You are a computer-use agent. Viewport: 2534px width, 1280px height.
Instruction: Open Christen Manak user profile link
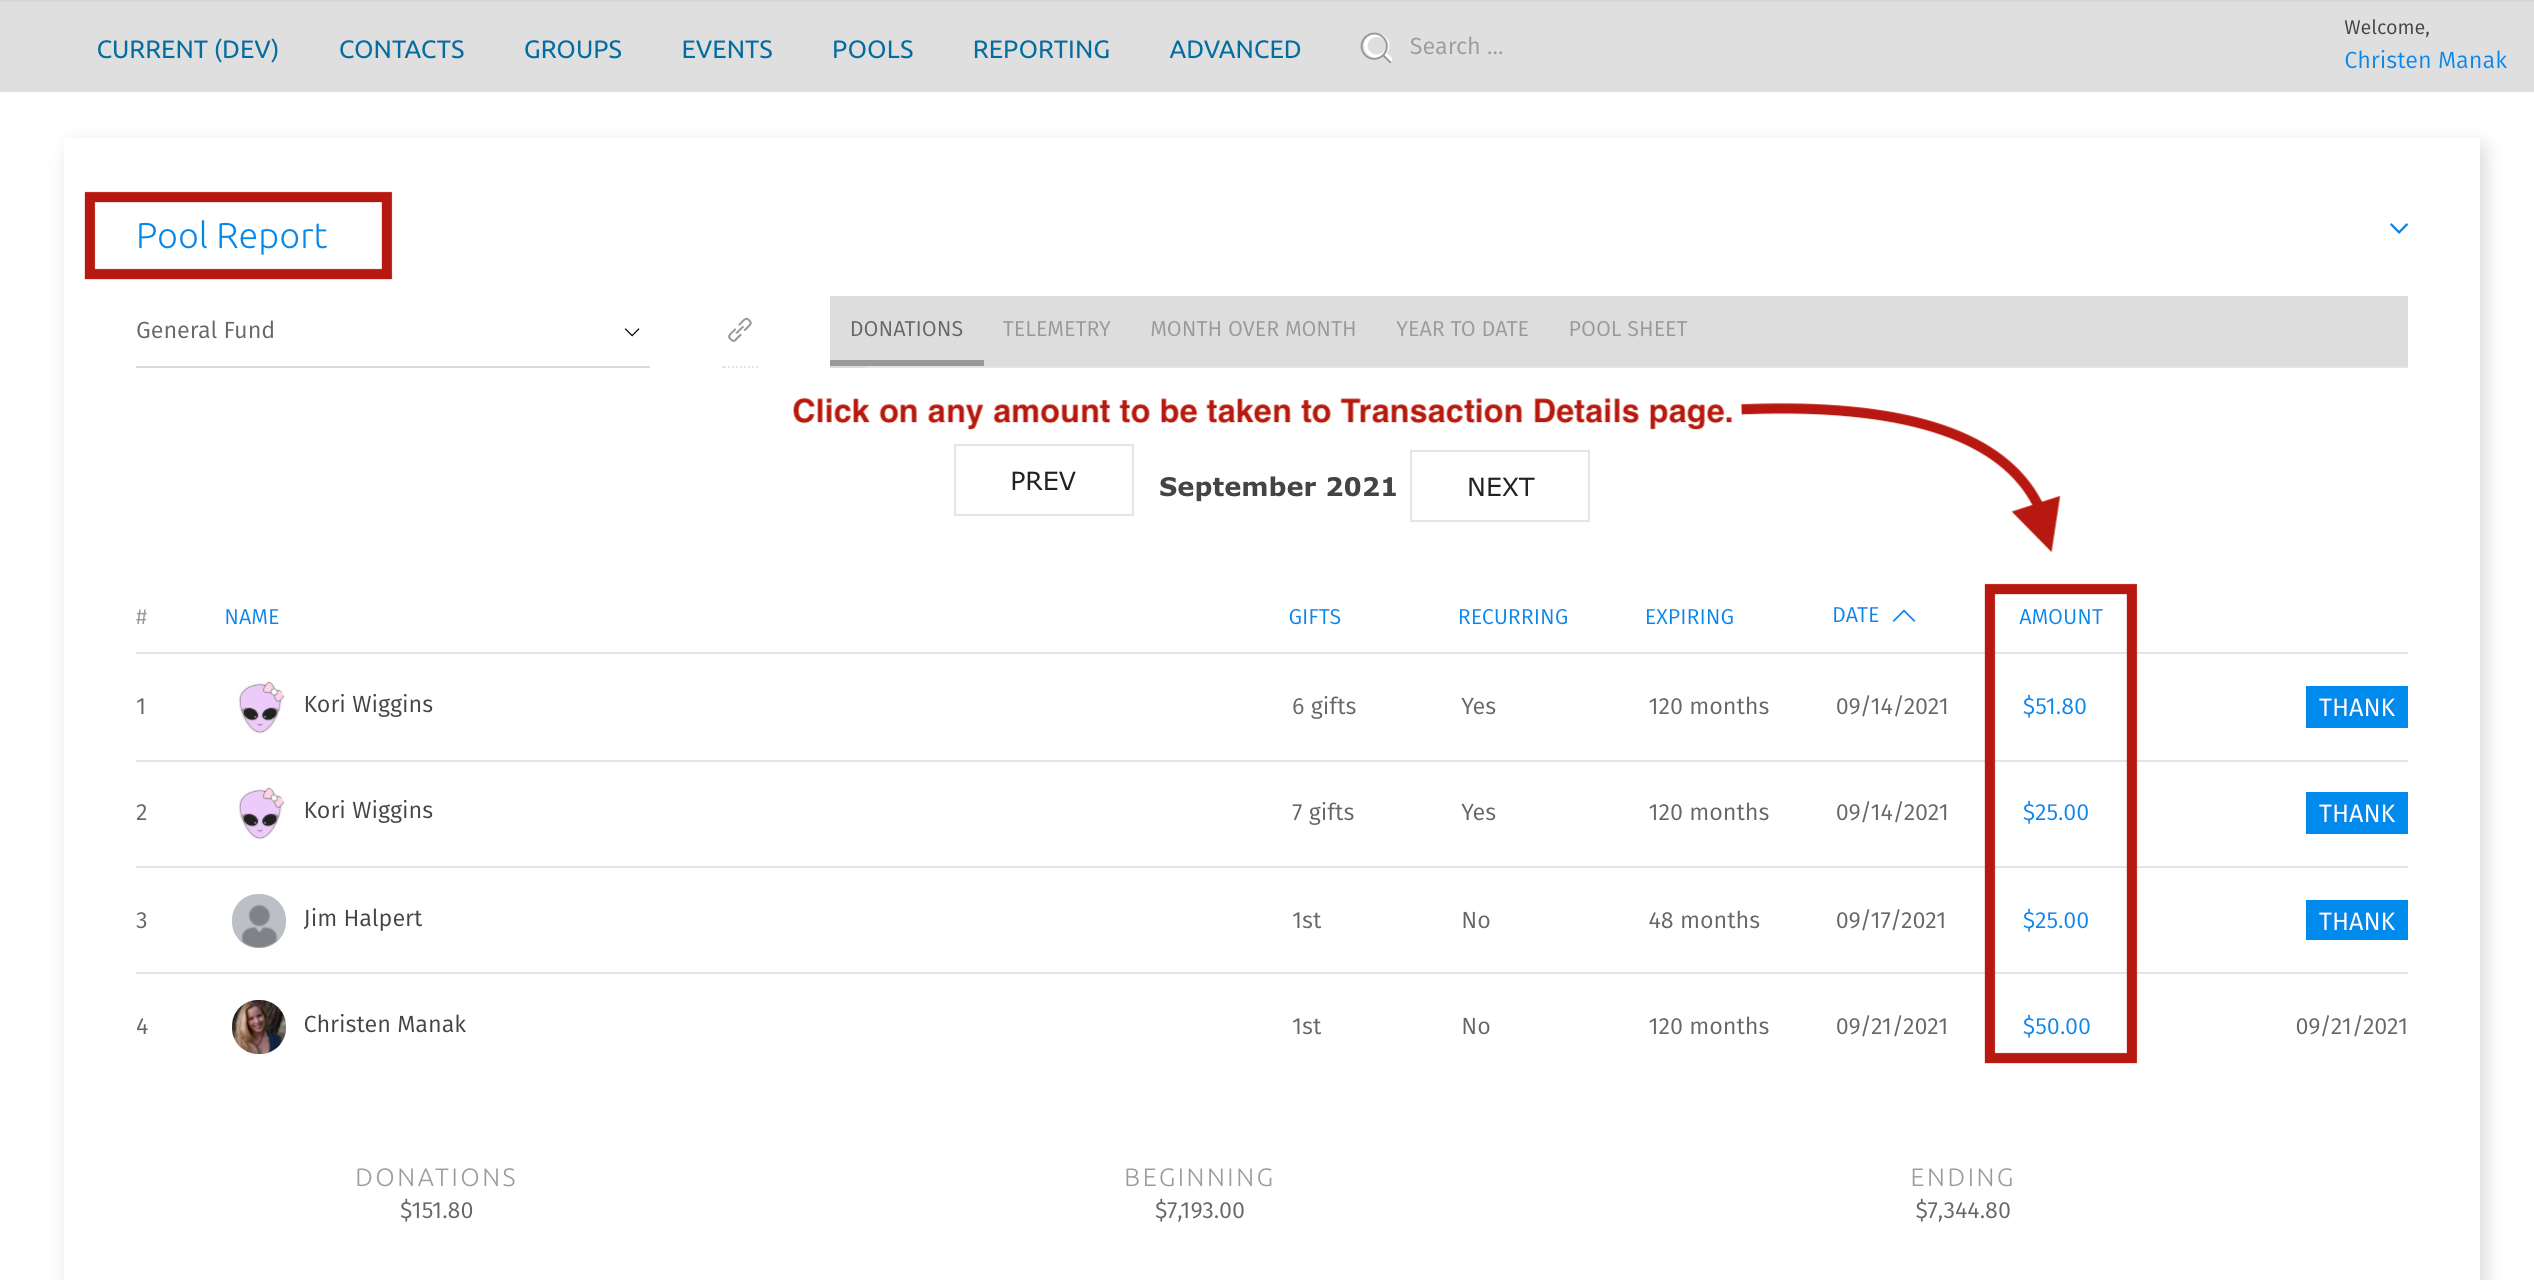tap(2425, 60)
